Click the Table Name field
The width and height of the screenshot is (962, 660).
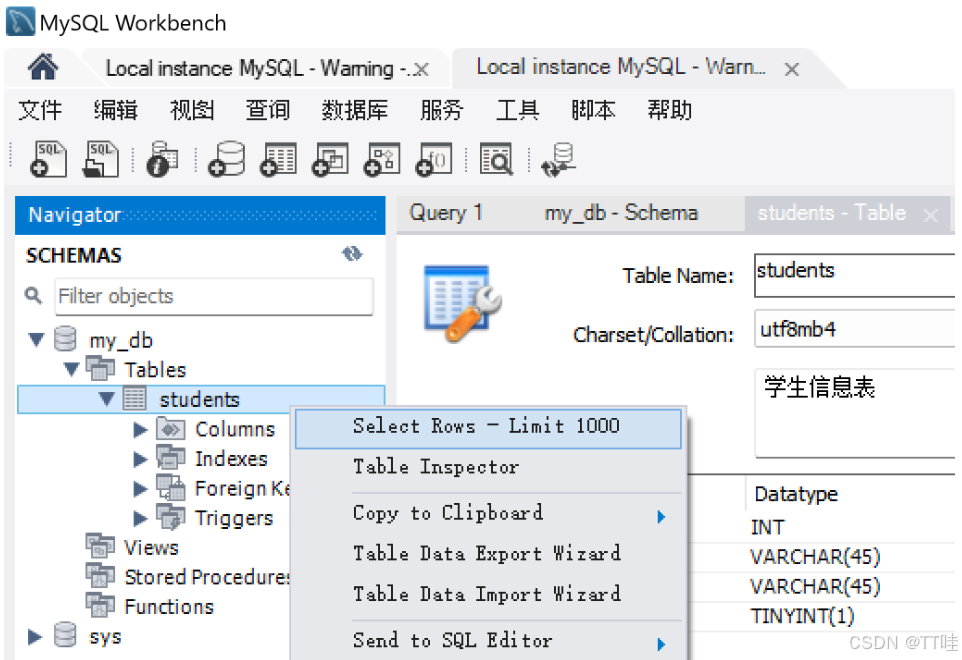855,275
